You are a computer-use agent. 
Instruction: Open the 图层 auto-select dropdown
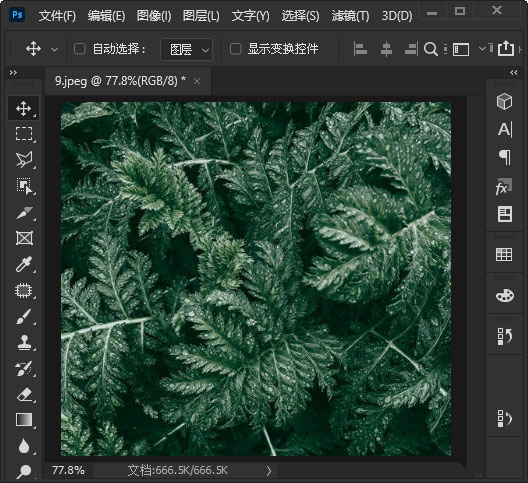[187, 50]
